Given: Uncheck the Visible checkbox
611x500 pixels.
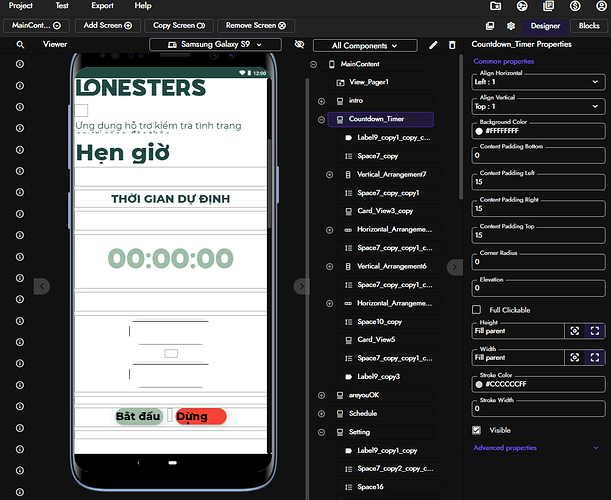Looking at the screenshot, I should pos(477,430).
